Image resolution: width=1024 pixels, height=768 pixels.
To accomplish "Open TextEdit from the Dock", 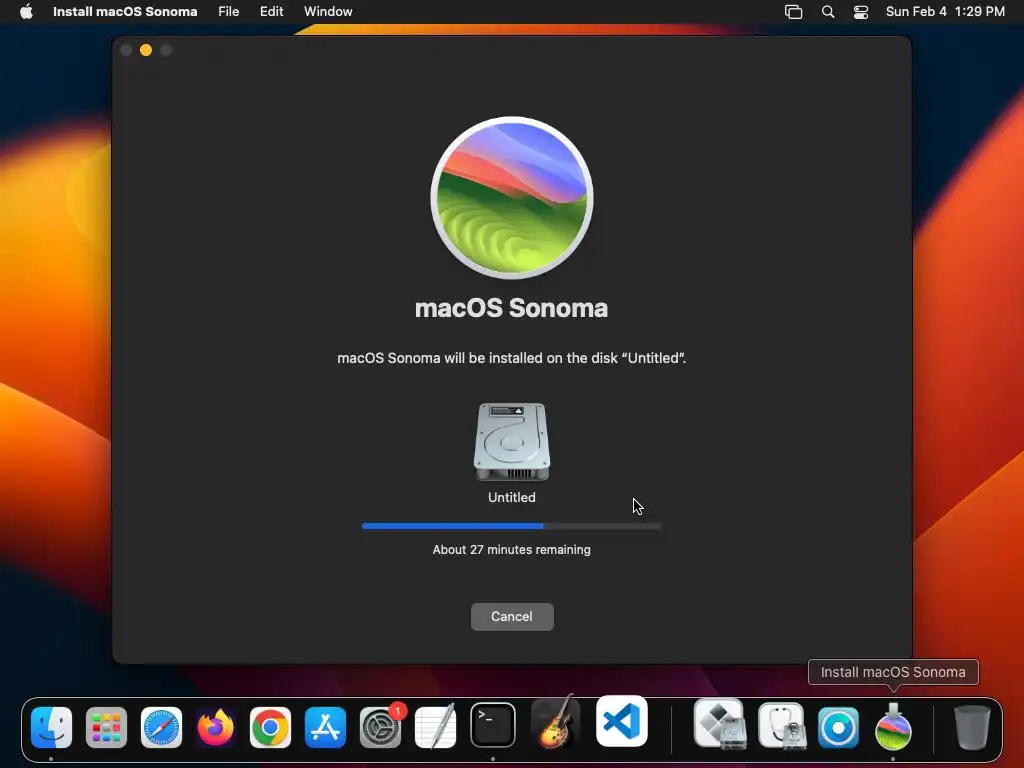I will coord(436,727).
